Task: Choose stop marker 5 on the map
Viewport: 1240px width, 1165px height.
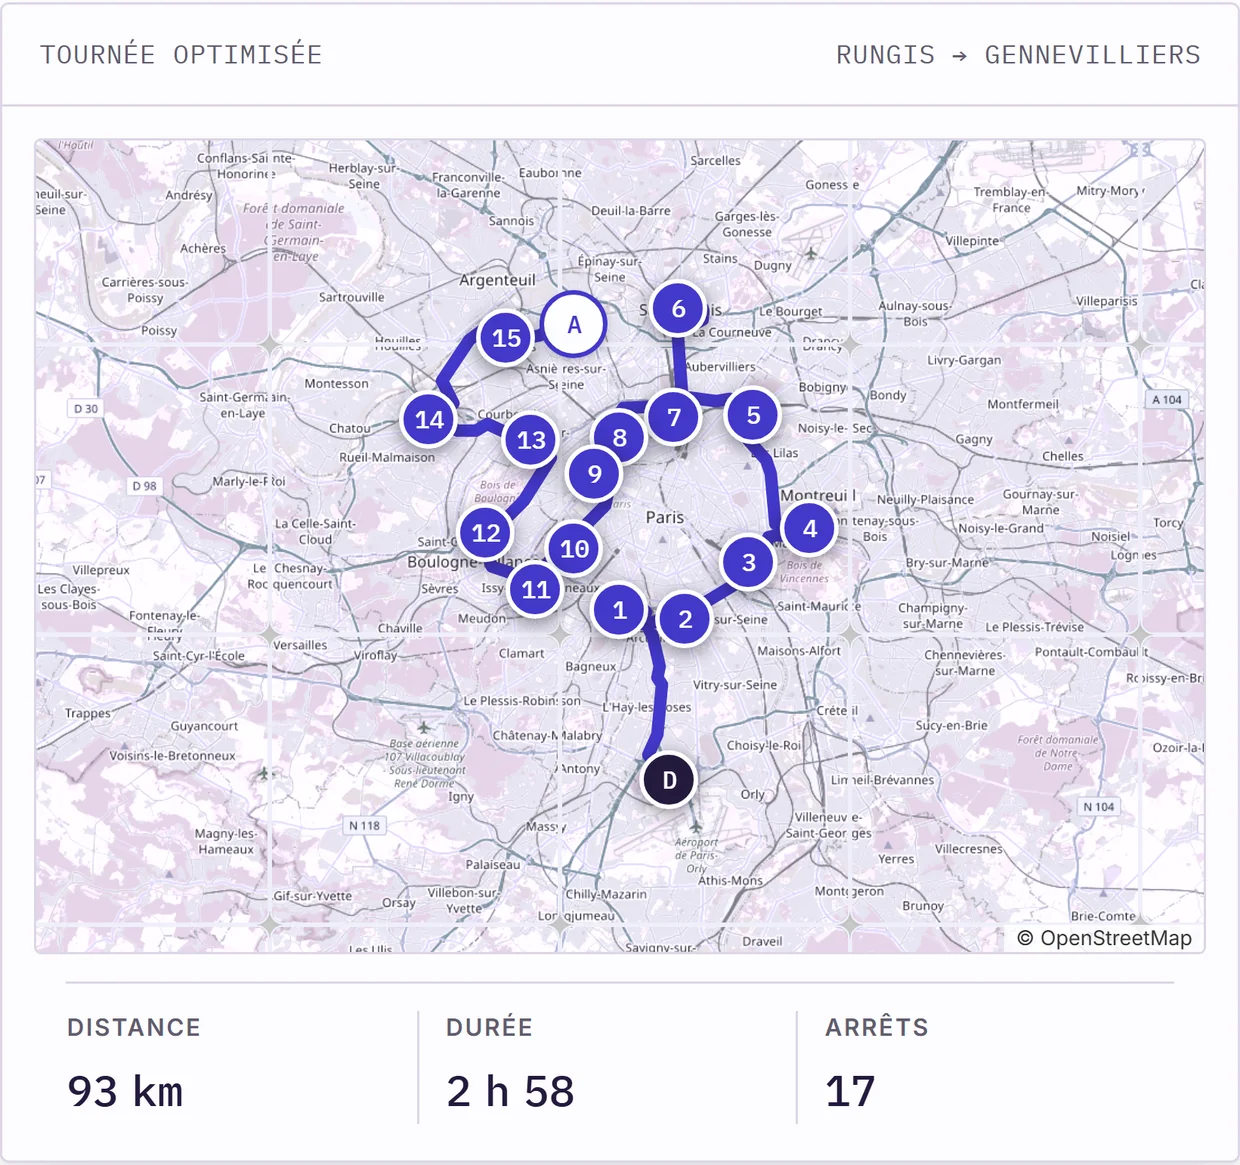Action: click(754, 414)
